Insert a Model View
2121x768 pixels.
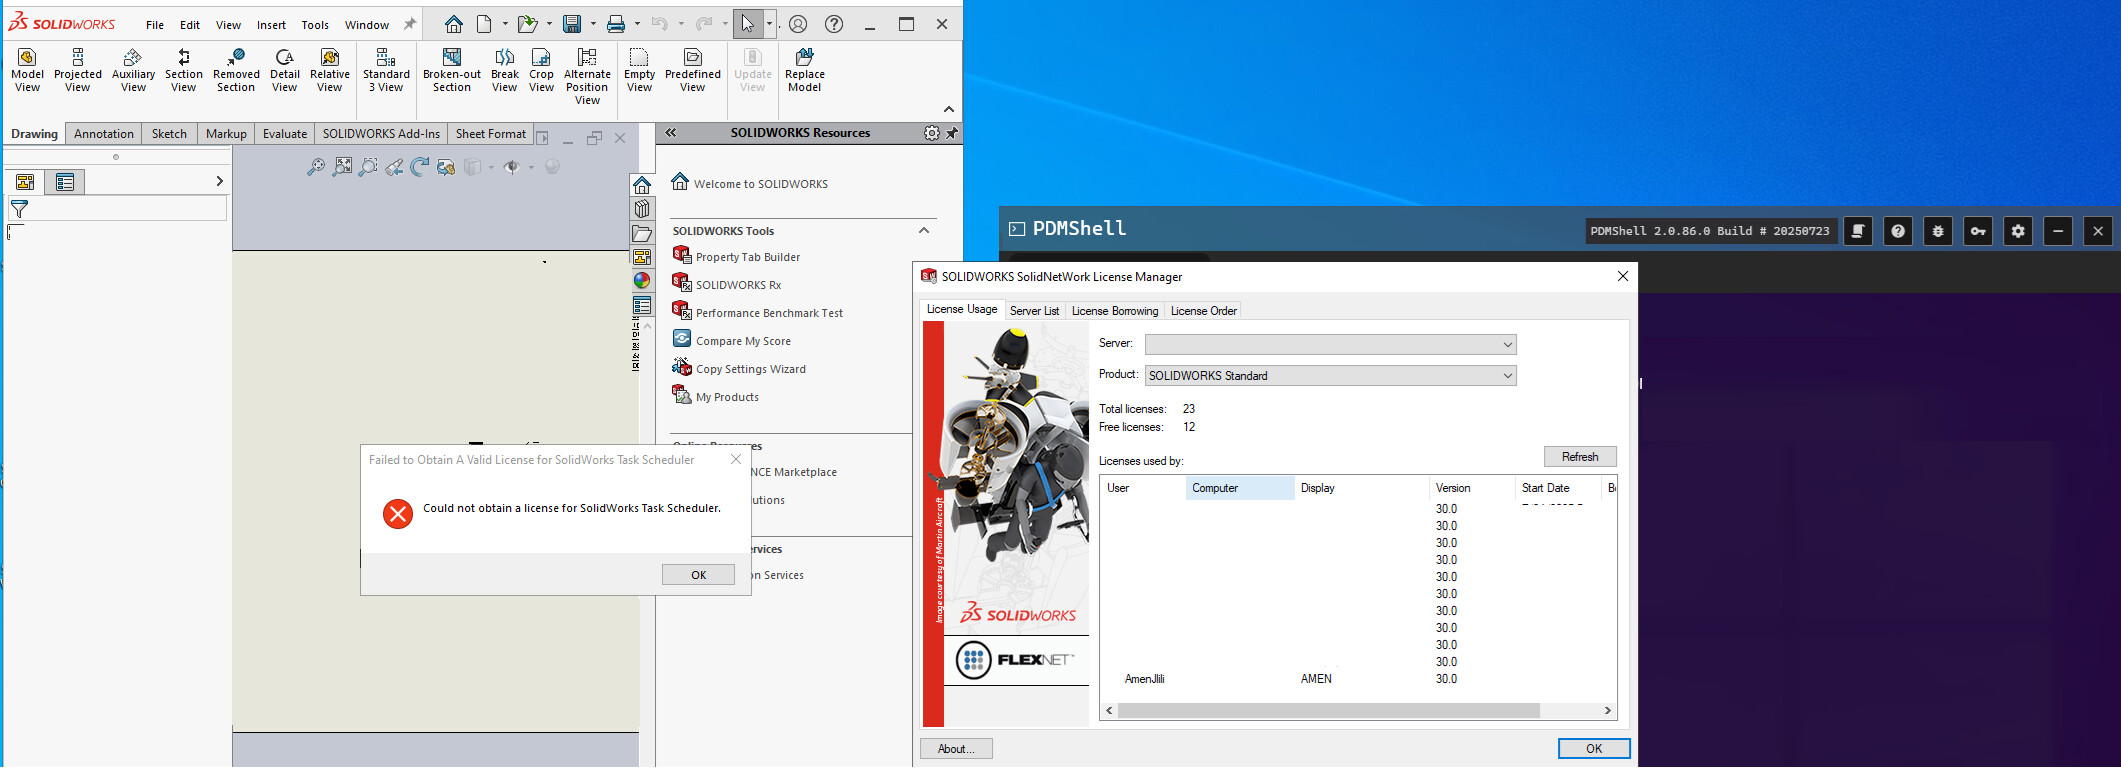pos(27,70)
